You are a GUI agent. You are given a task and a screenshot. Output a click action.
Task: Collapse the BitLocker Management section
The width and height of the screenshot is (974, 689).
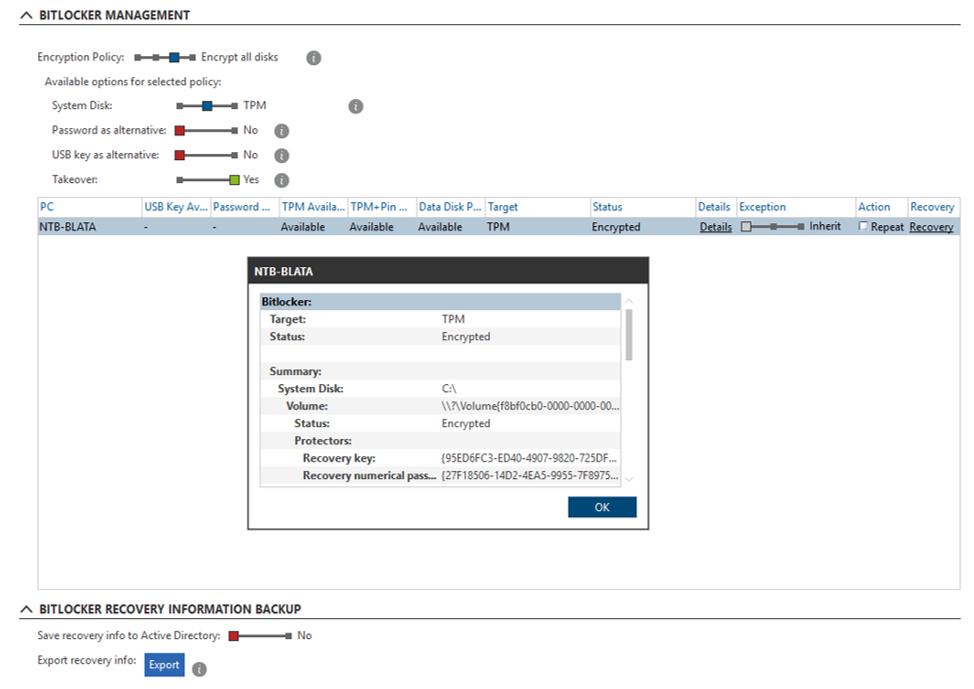[26, 15]
